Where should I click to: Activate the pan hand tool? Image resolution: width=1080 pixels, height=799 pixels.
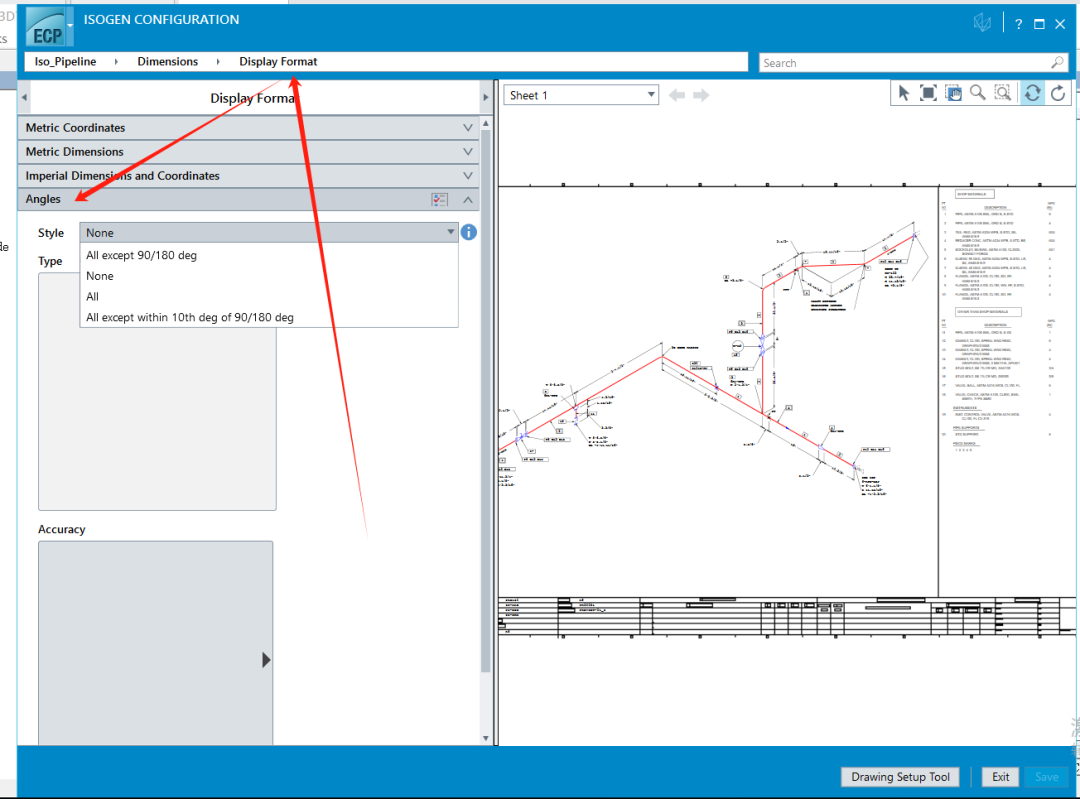953,93
